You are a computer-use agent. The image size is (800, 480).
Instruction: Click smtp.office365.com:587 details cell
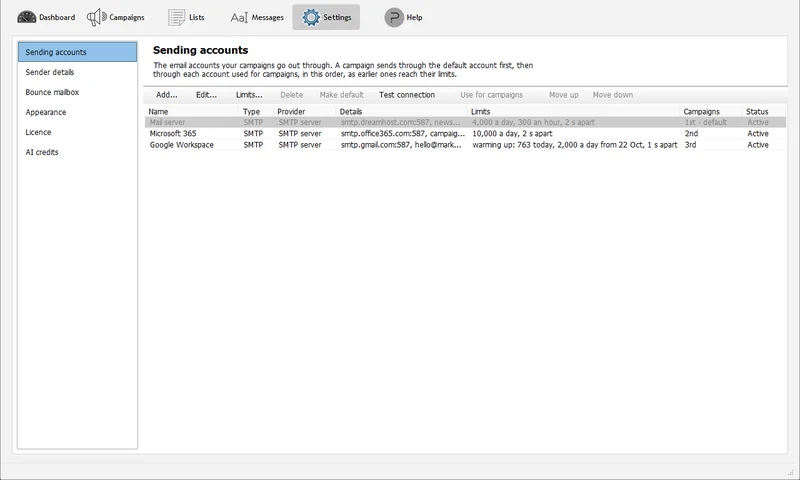[x=403, y=134]
